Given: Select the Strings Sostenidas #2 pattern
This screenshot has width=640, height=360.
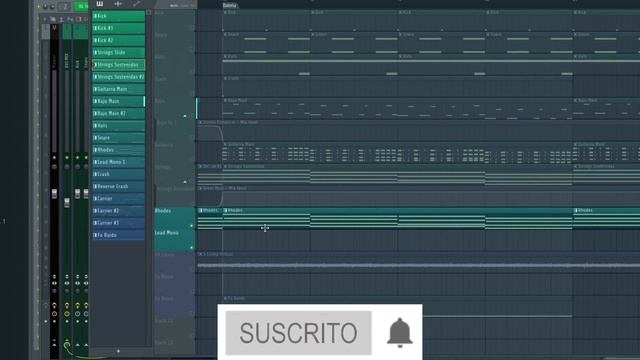Looking at the screenshot, I should [x=118, y=77].
